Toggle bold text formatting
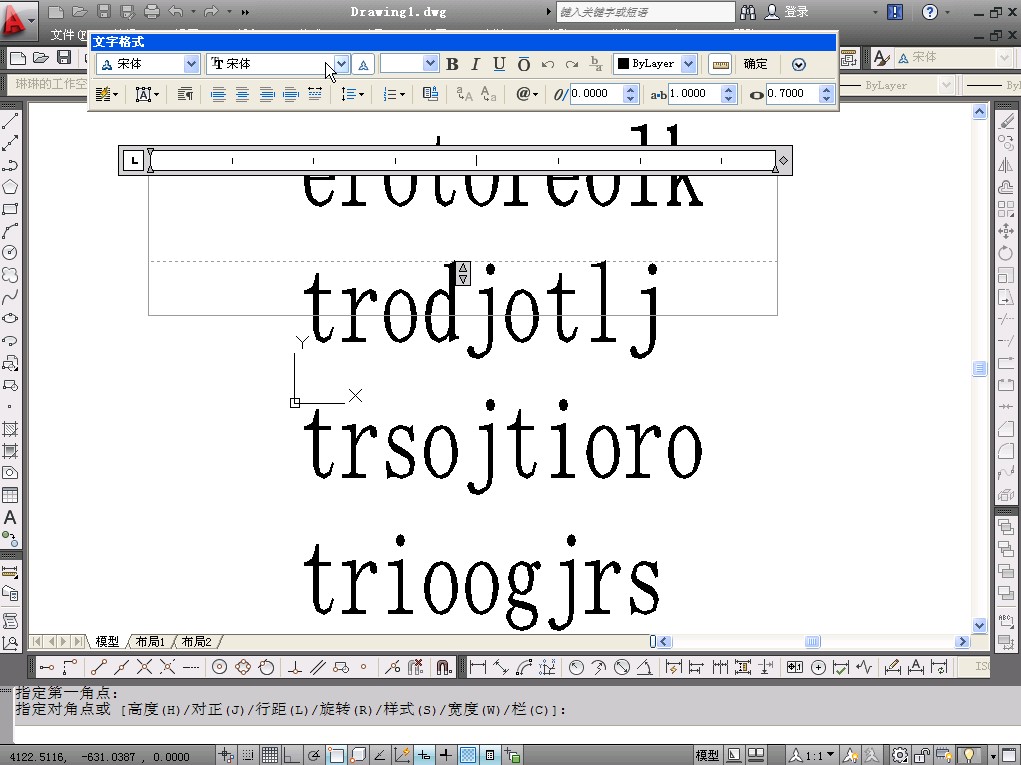Viewport: 1021px width, 765px height. pyautogui.click(x=452, y=64)
